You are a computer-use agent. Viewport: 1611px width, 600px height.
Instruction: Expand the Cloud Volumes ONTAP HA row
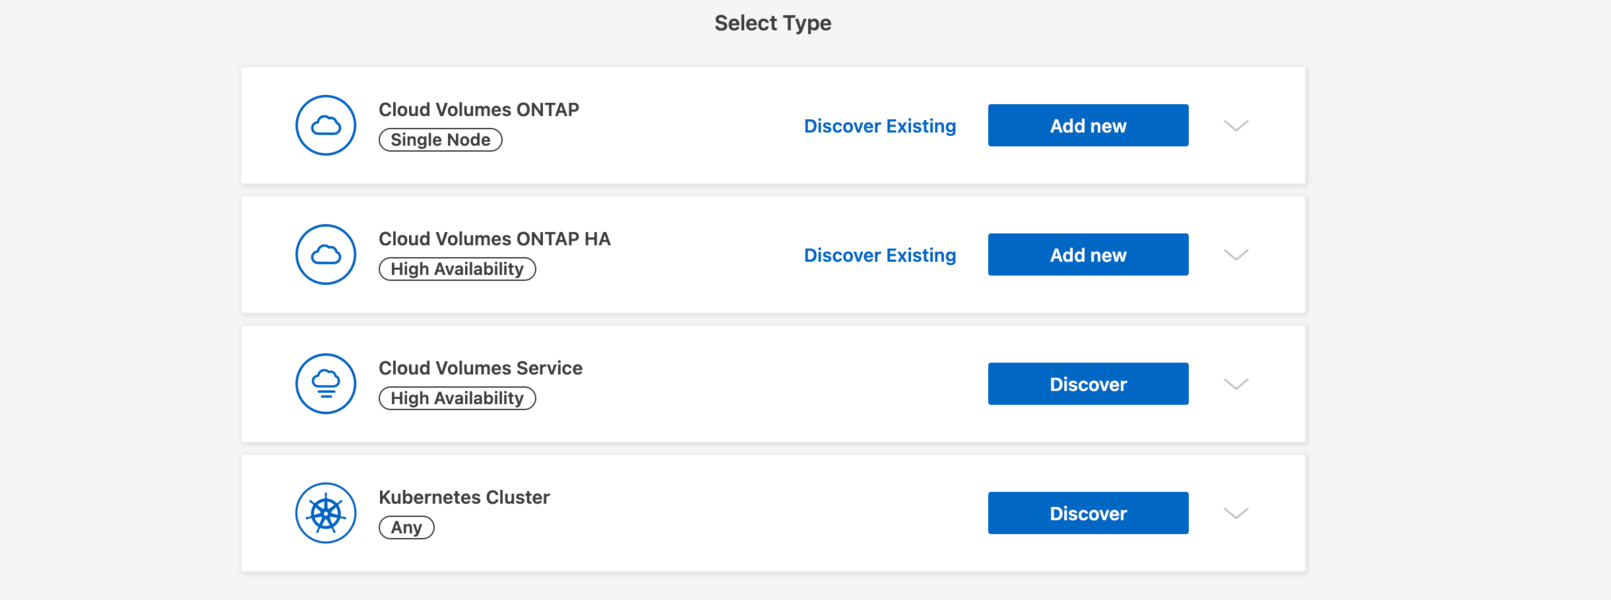click(1236, 255)
